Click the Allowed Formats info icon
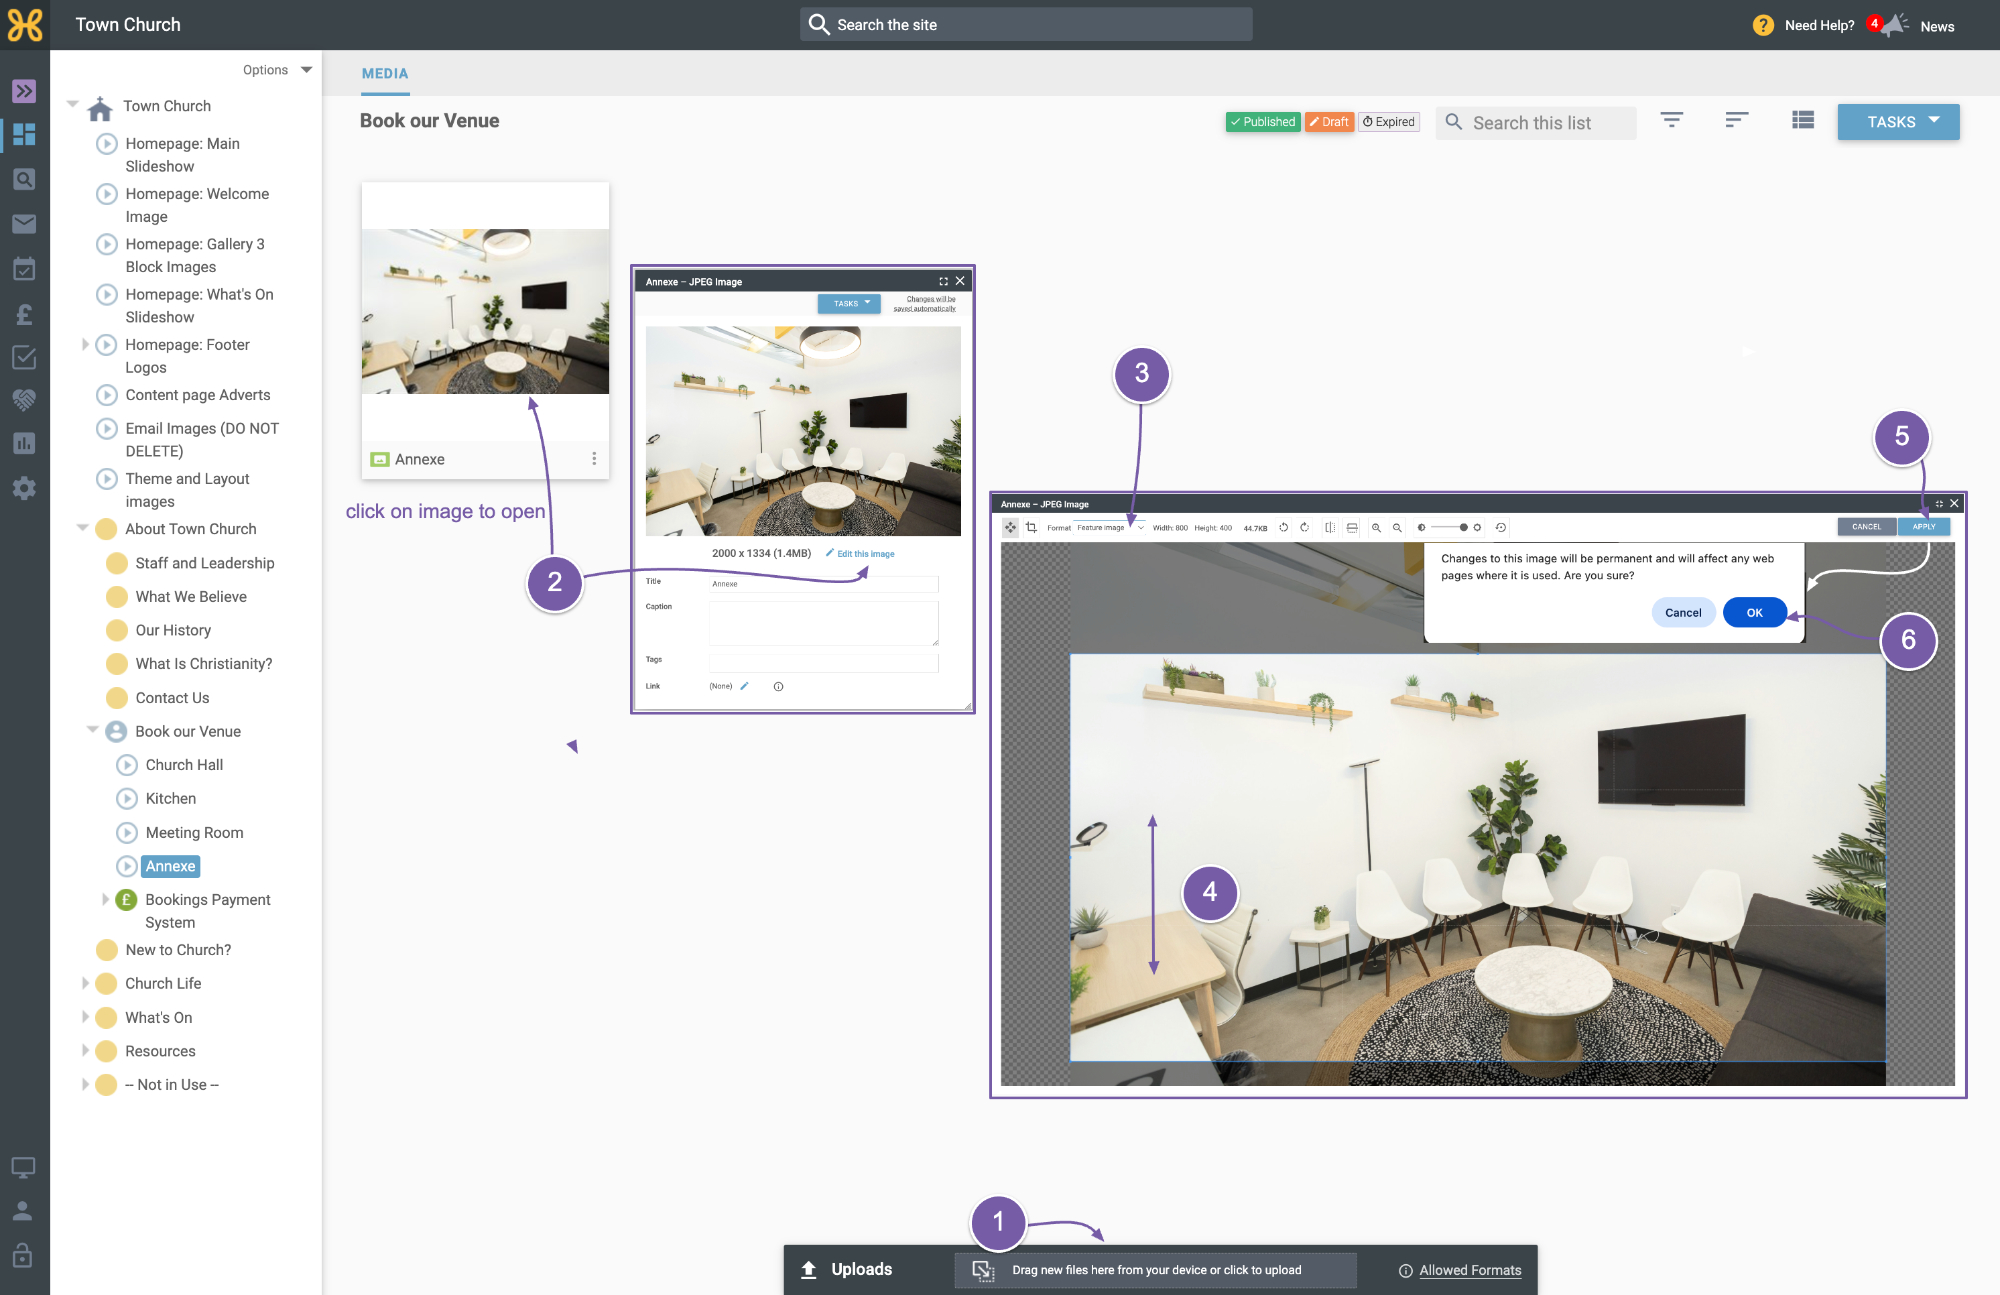Viewport: 2000px width, 1295px height. (1406, 1271)
